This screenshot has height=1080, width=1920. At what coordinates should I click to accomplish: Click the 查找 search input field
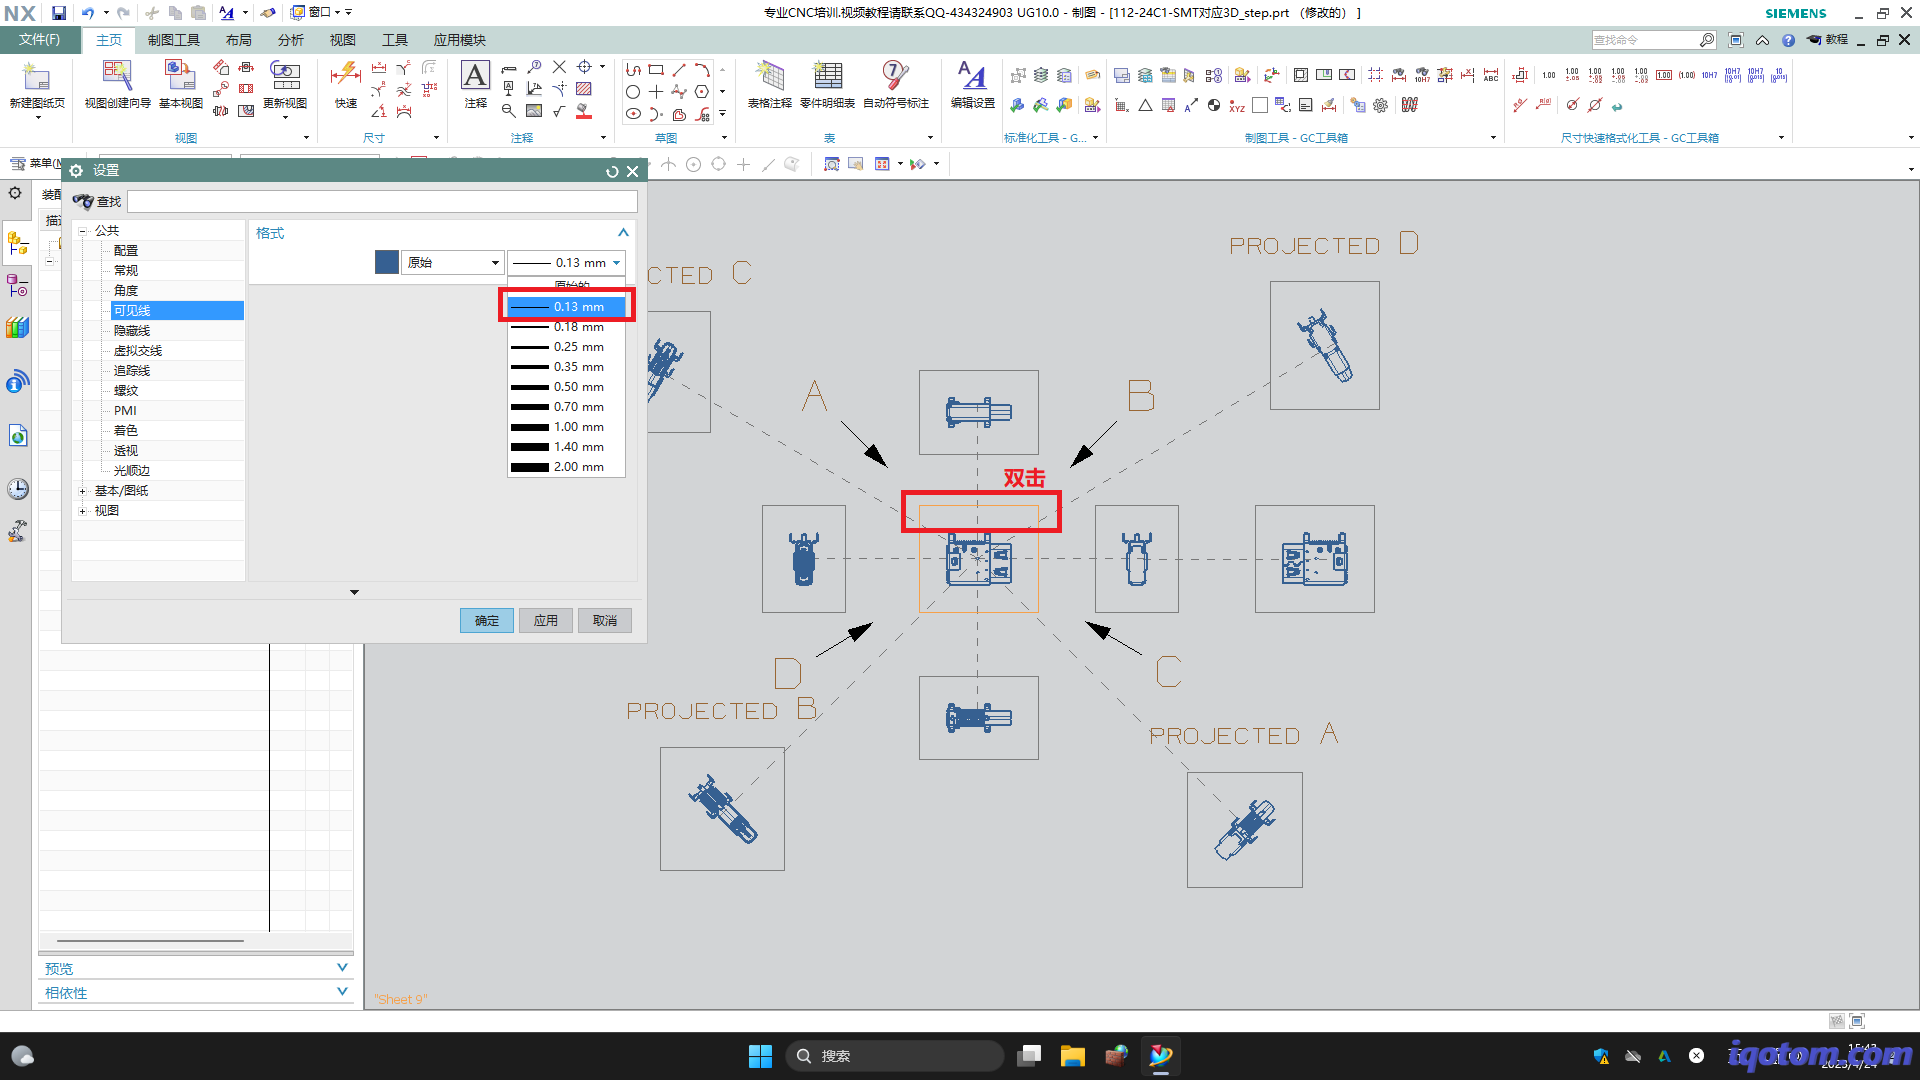382,202
